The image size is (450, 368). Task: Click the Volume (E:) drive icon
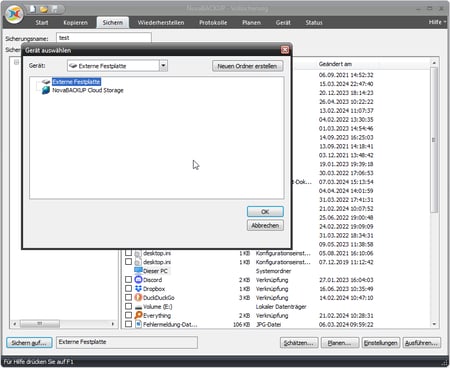(x=138, y=307)
